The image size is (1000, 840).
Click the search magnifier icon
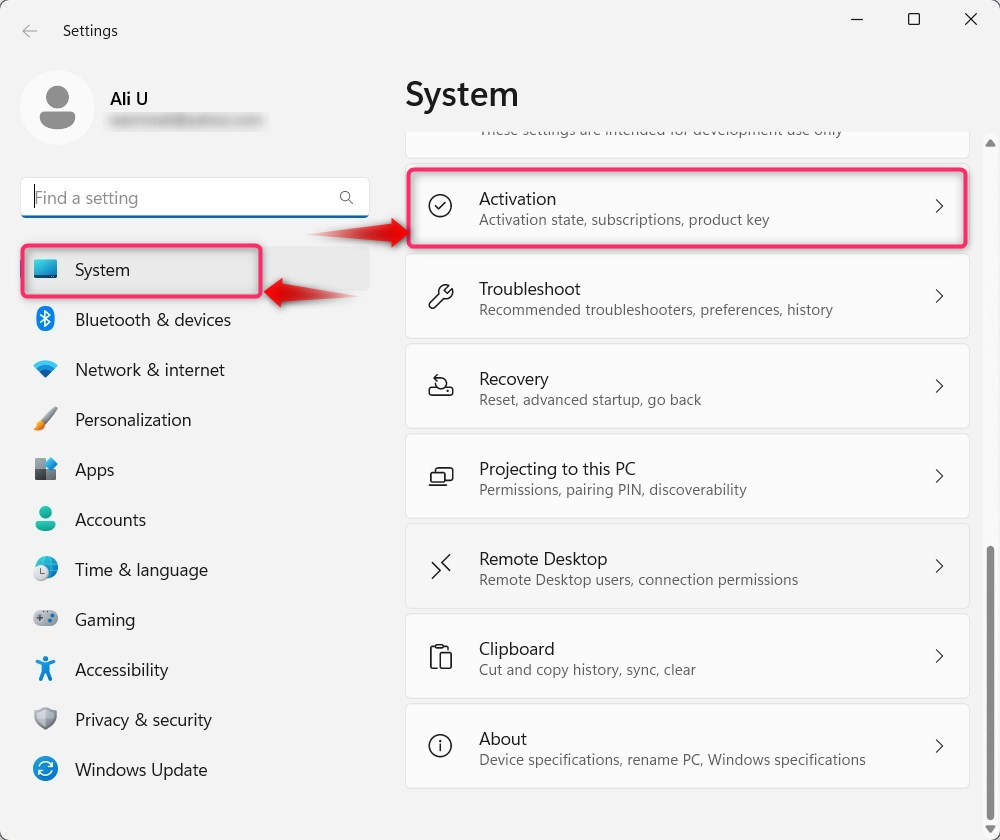(346, 198)
